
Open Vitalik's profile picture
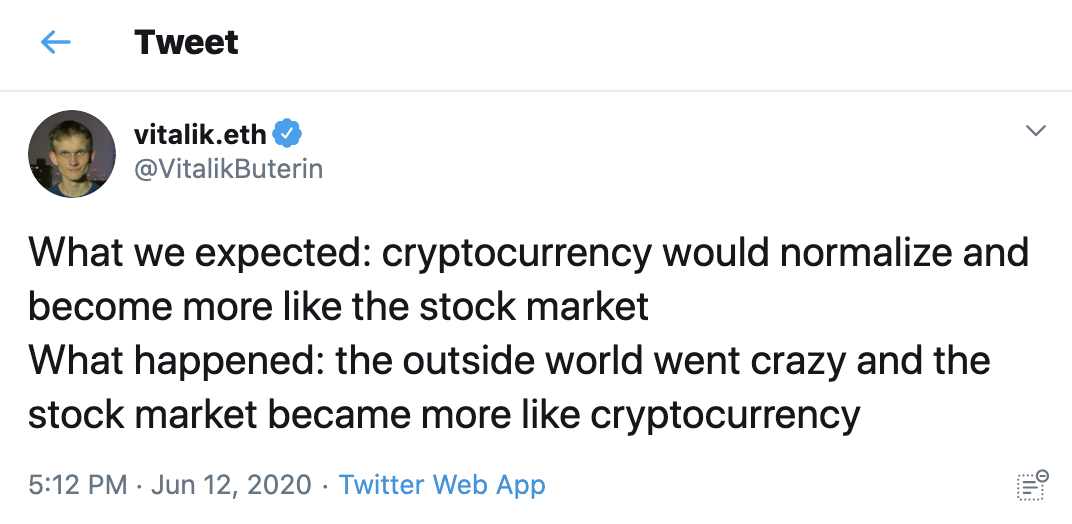tap(72, 152)
